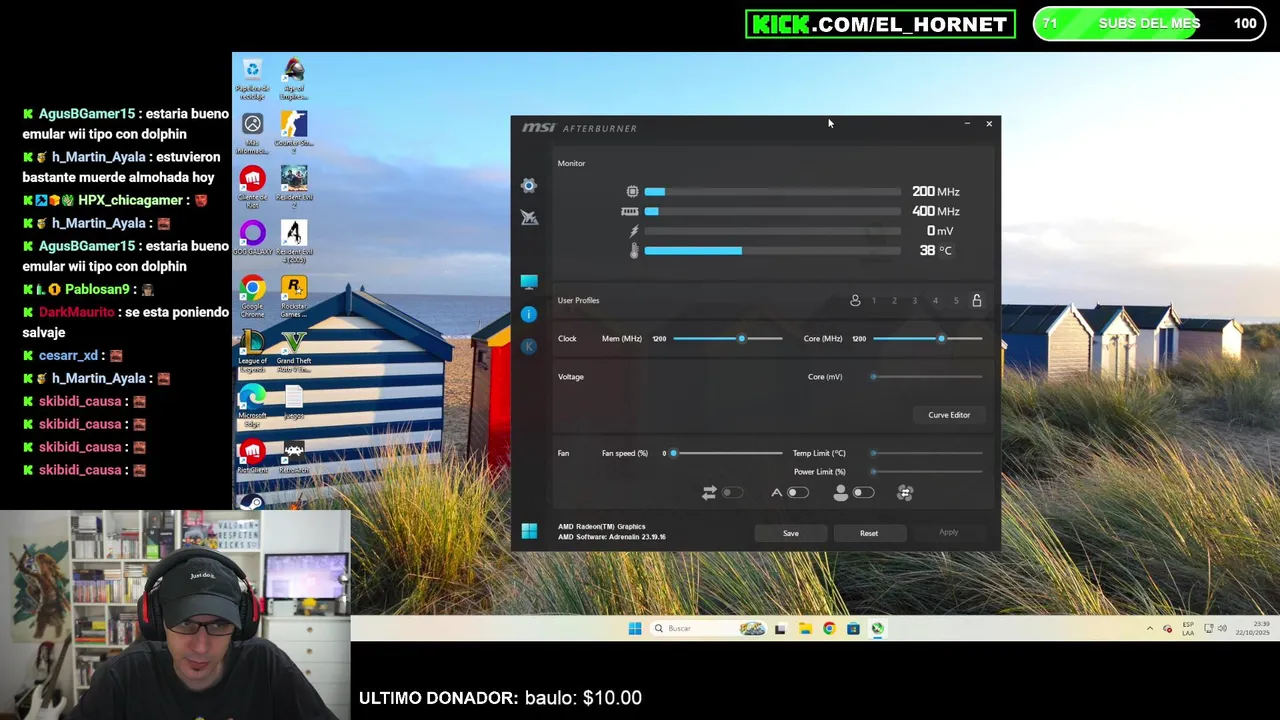Open File Explorer from the taskbar
Image resolution: width=1280 pixels, height=720 pixels.
(x=805, y=629)
